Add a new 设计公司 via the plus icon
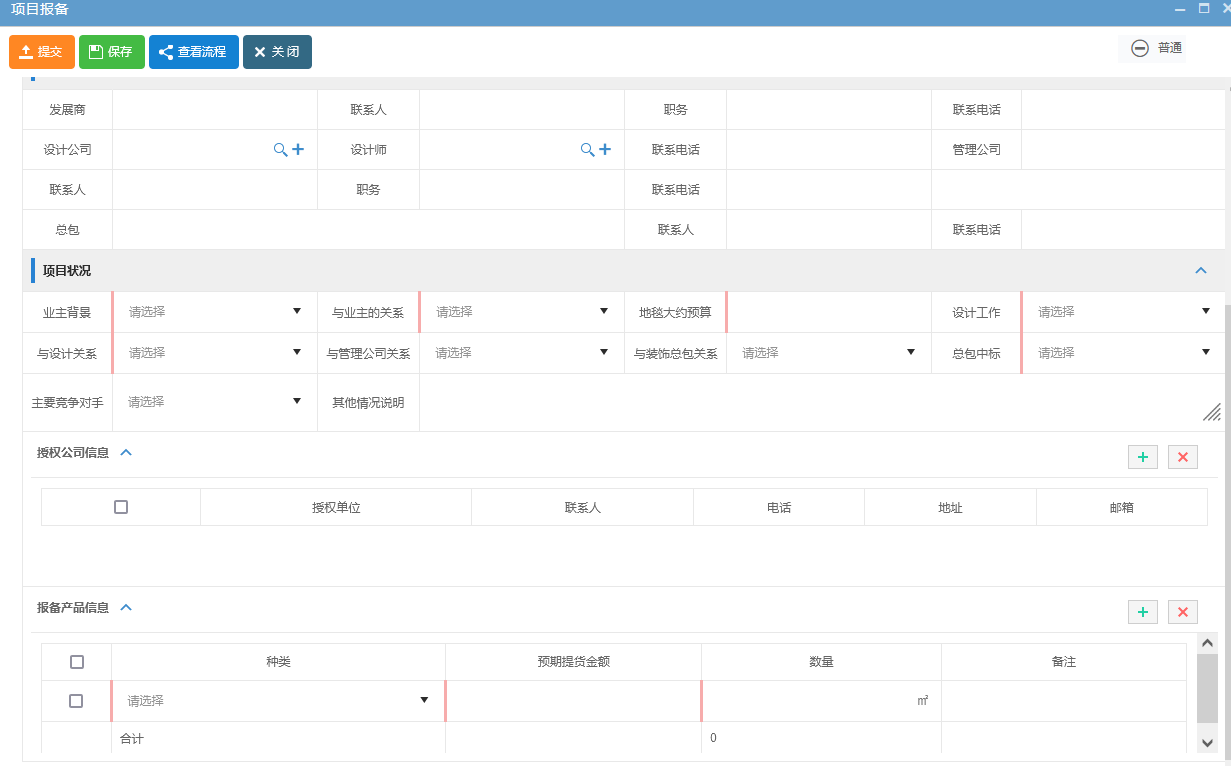Image resolution: width=1231 pixels, height=766 pixels. click(x=298, y=149)
